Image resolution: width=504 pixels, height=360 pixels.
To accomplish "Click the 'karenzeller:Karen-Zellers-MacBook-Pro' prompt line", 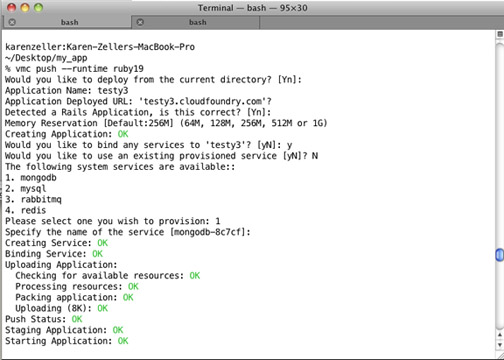I will pos(100,47).
